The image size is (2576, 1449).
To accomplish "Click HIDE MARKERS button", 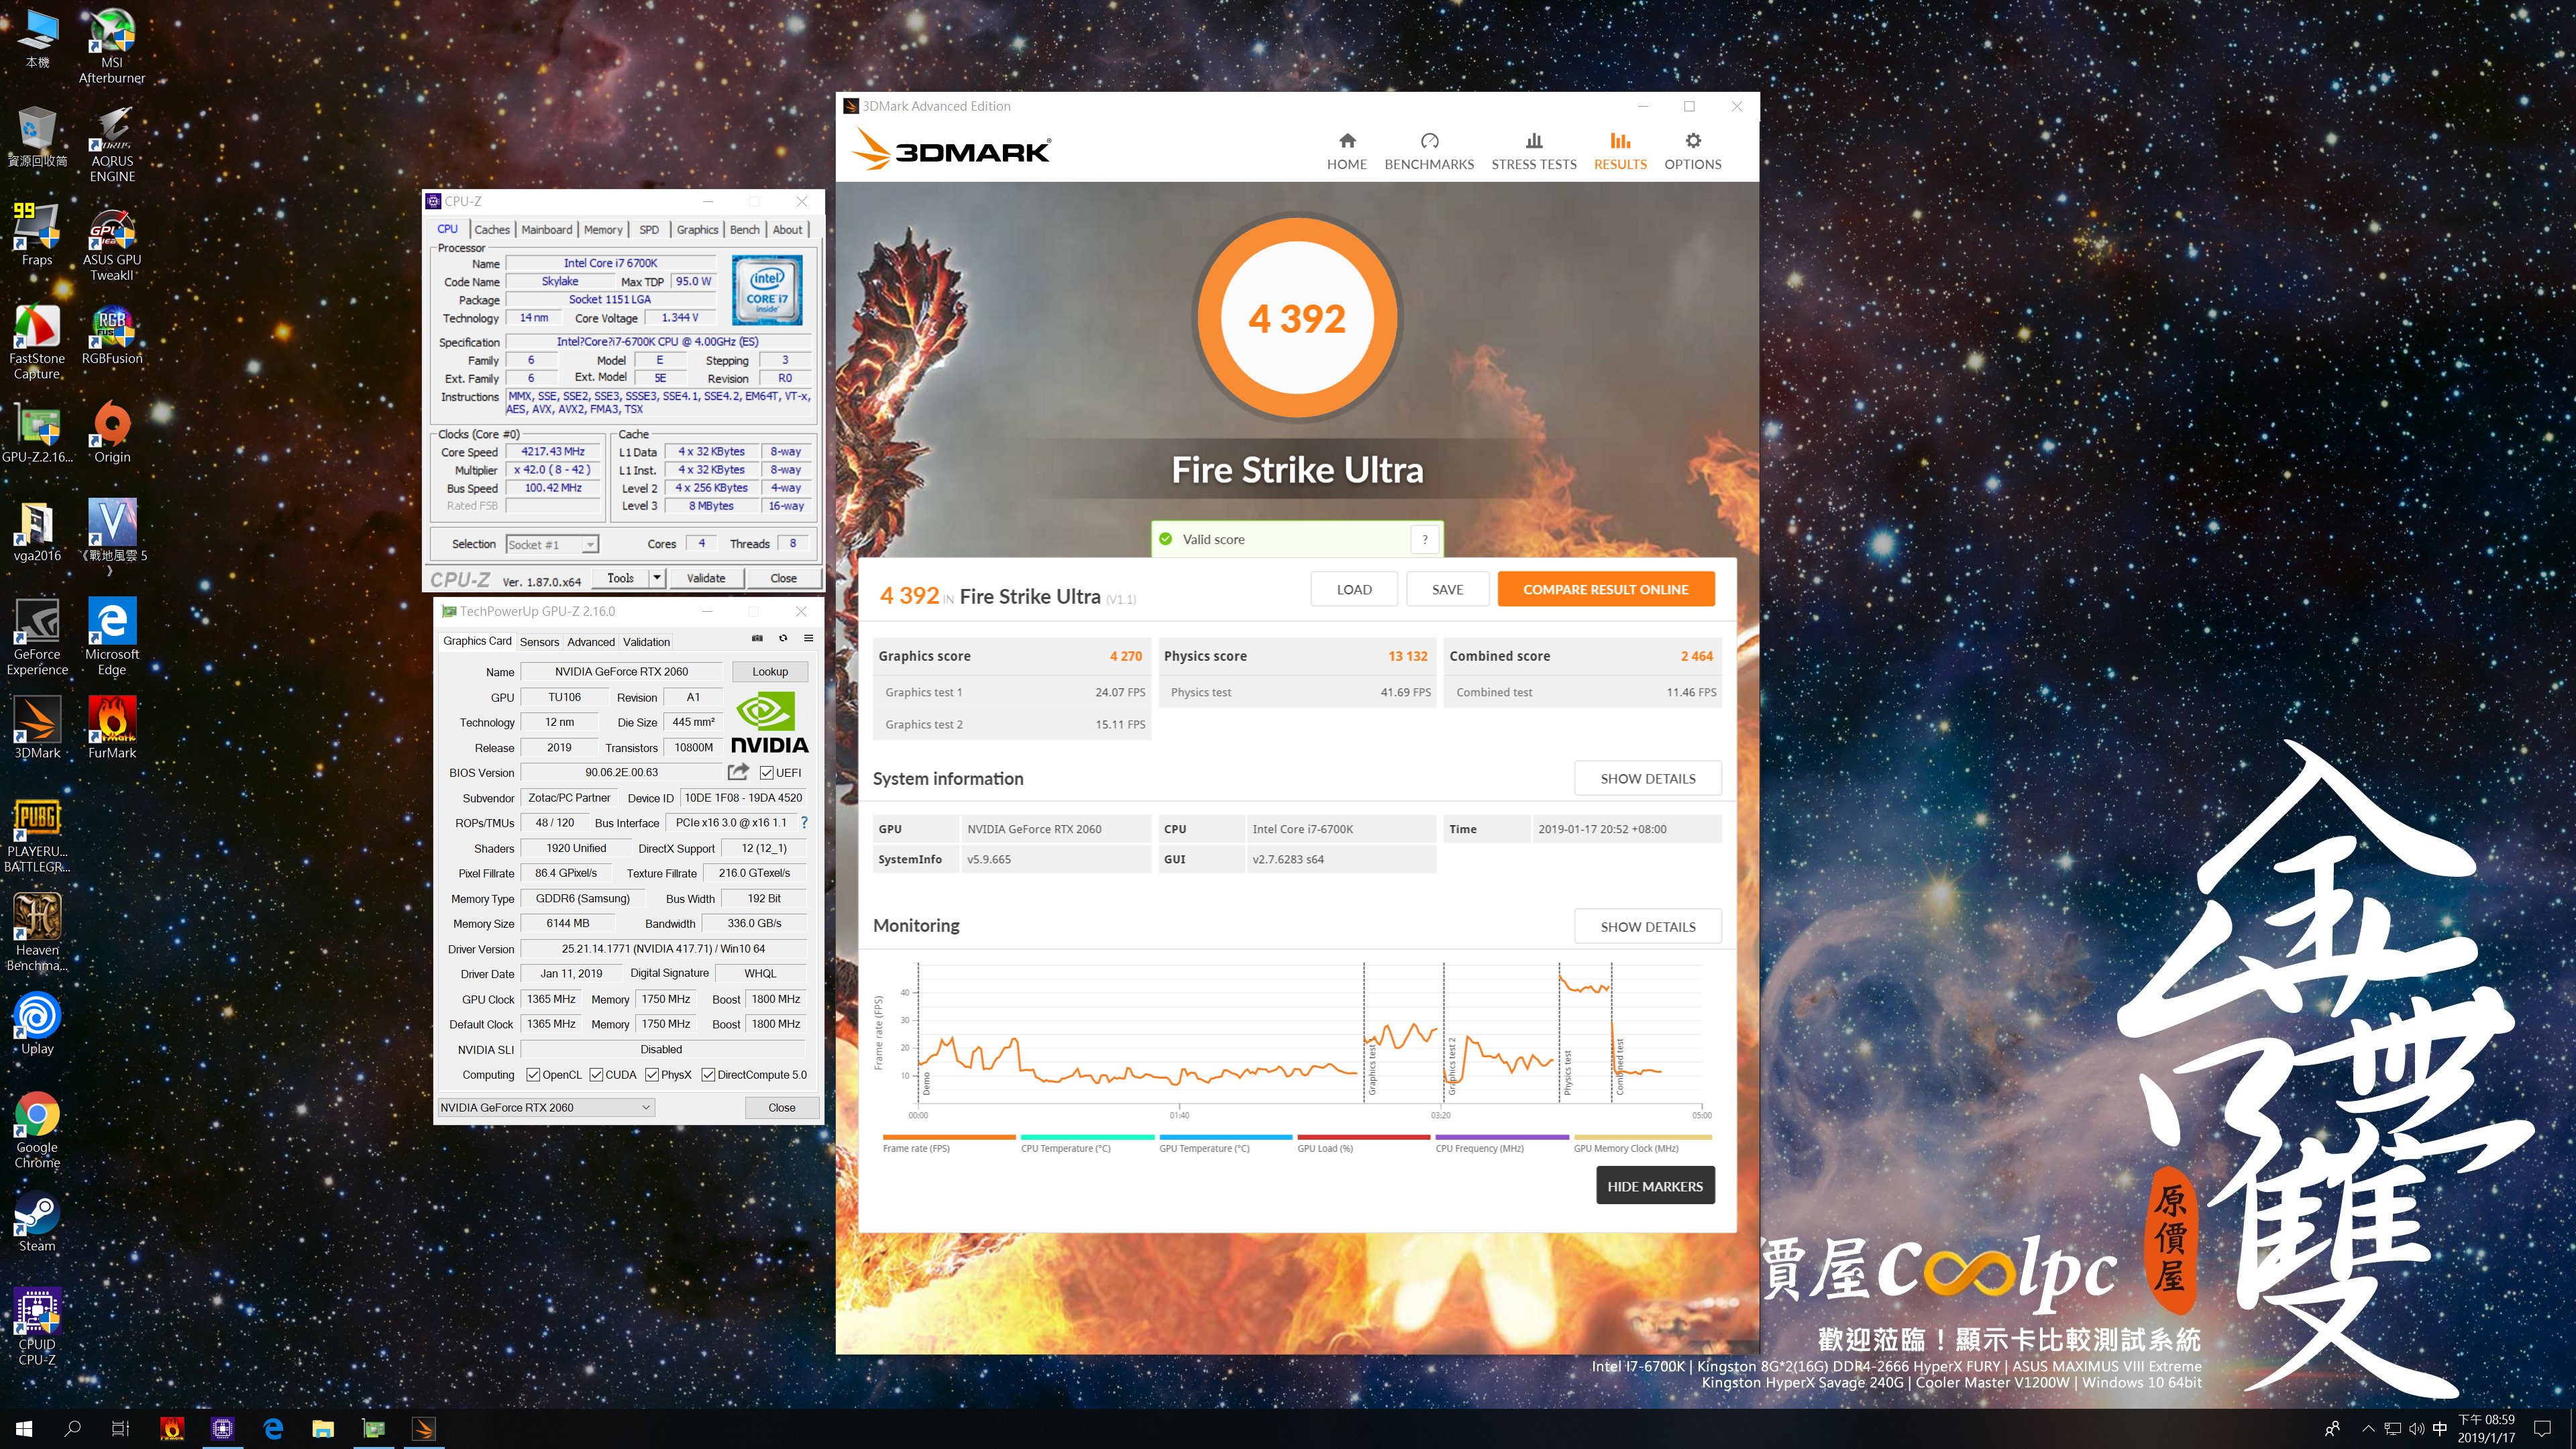I will tap(1655, 1186).
